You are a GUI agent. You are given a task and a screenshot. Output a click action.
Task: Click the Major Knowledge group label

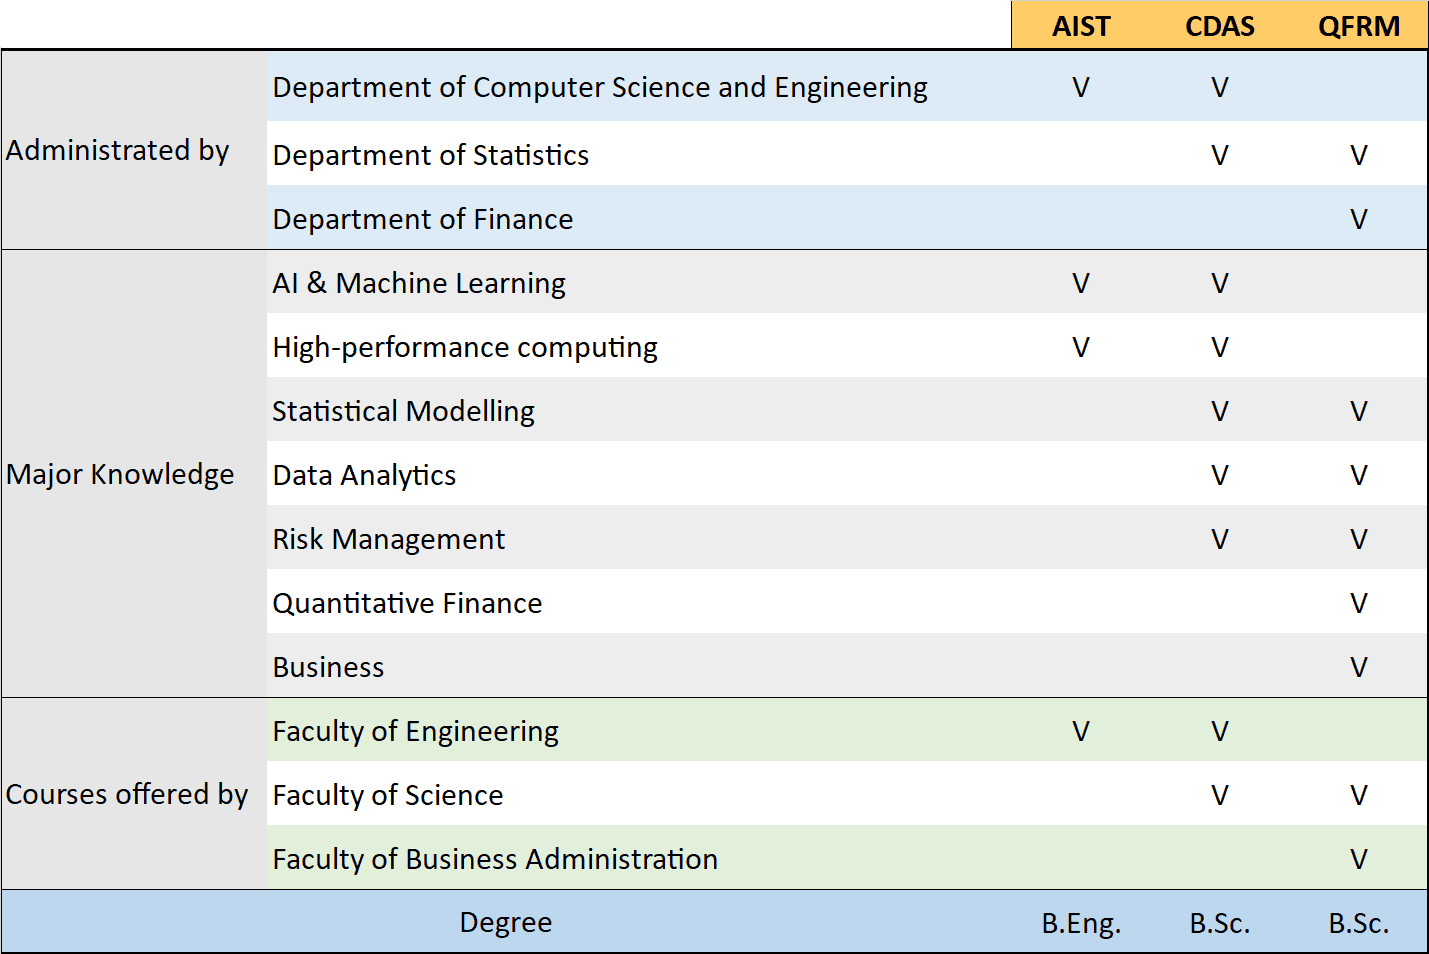coord(120,474)
